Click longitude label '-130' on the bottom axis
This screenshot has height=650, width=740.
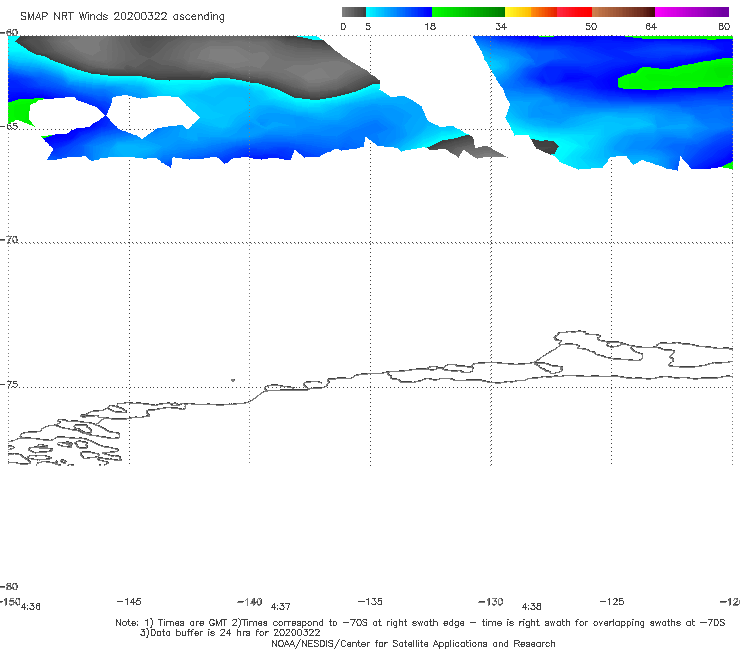[491, 602]
